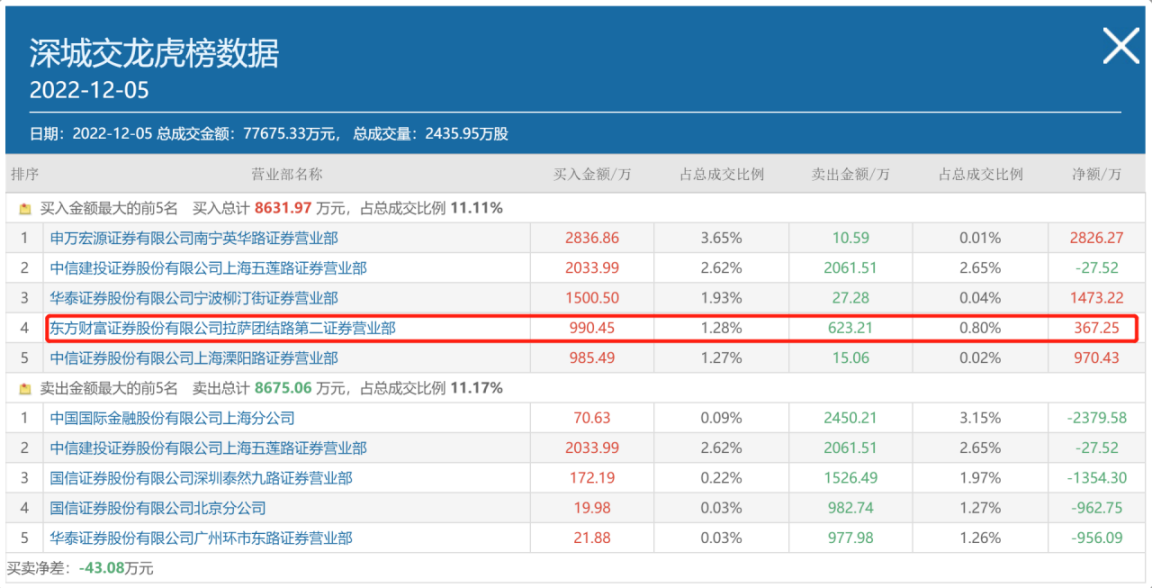Open 中信建投上海五莲路 link in the buy top-5 list
The image size is (1152, 588).
pos(208,268)
